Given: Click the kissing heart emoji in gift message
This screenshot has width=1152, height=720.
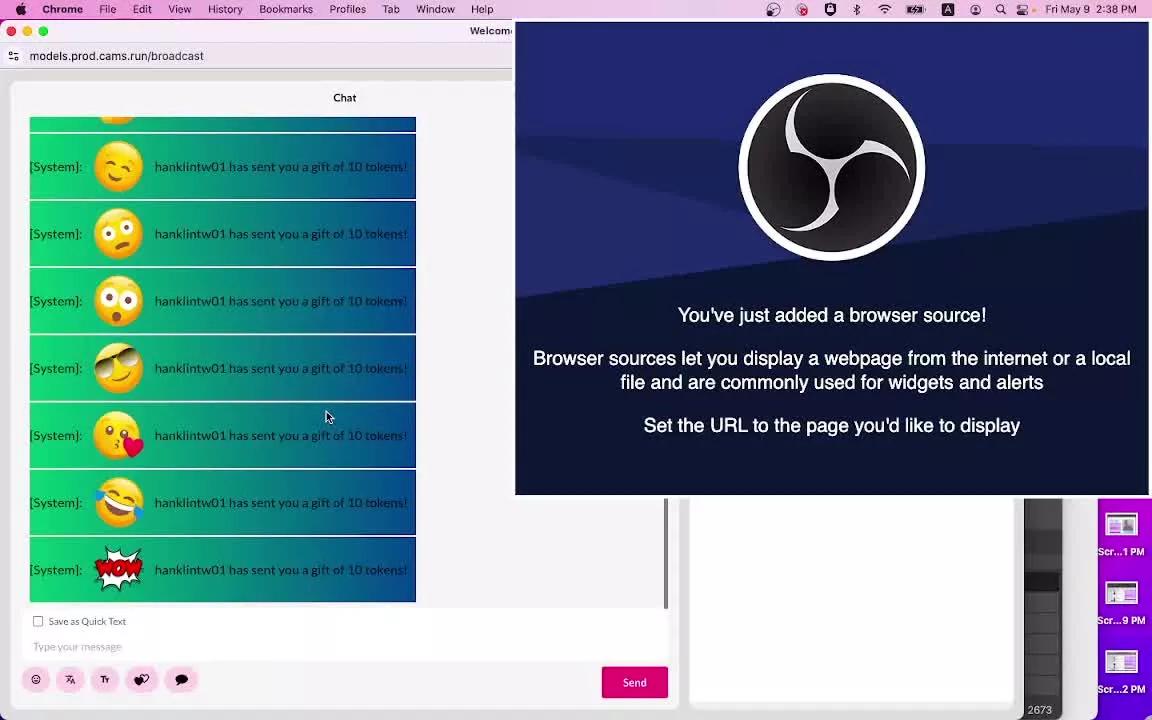Looking at the screenshot, I should (118, 436).
